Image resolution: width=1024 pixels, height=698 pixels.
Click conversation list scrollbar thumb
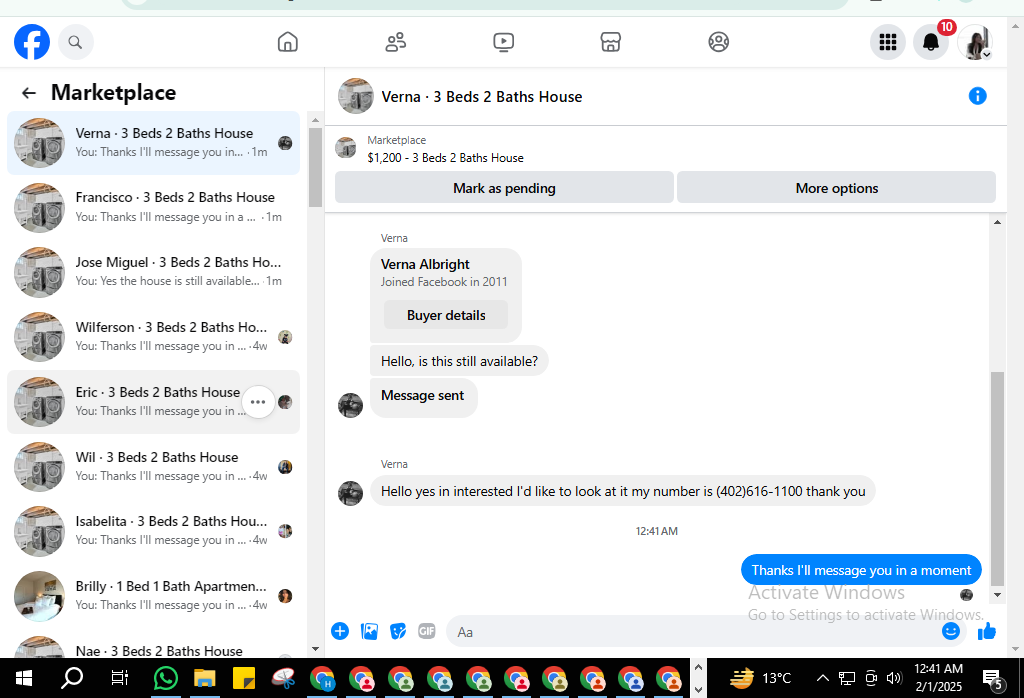coord(315,167)
